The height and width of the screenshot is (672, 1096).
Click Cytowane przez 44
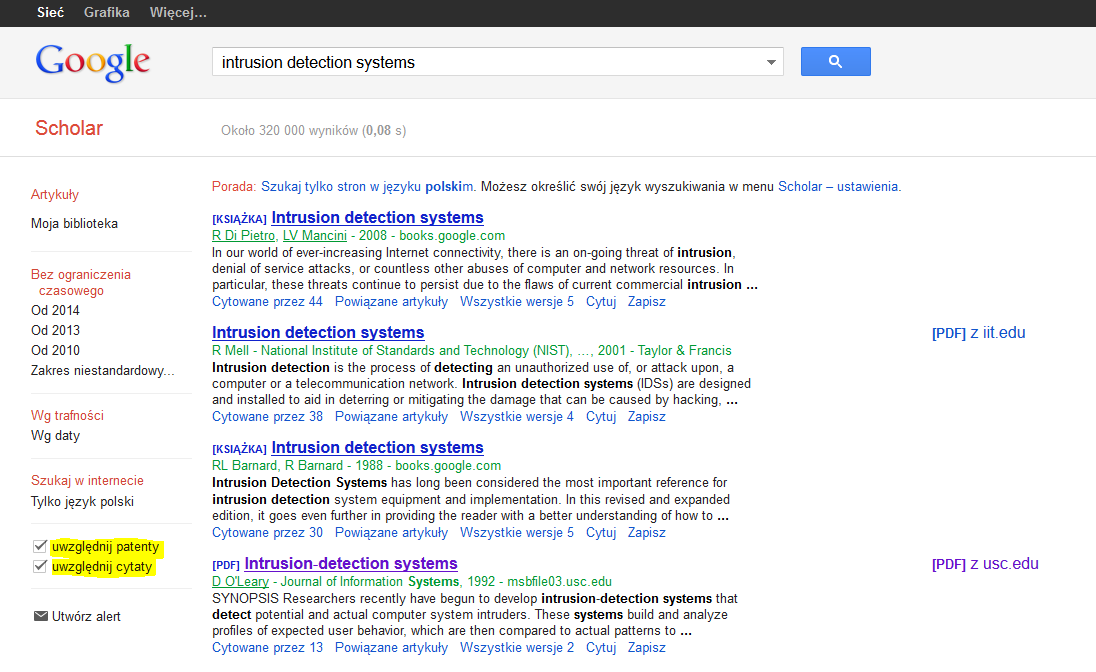(267, 301)
